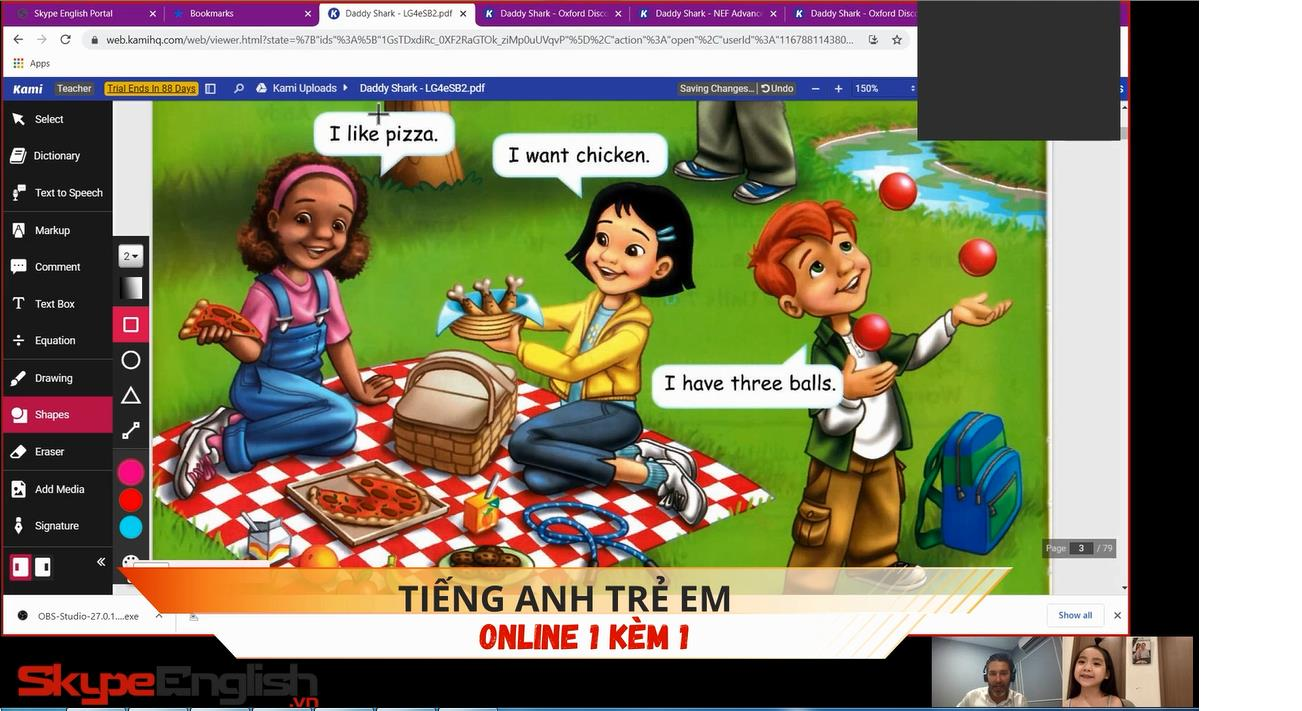1302x711 pixels.
Task: Click the page number input field
Action: pyautogui.click(x=1080, y=548)
